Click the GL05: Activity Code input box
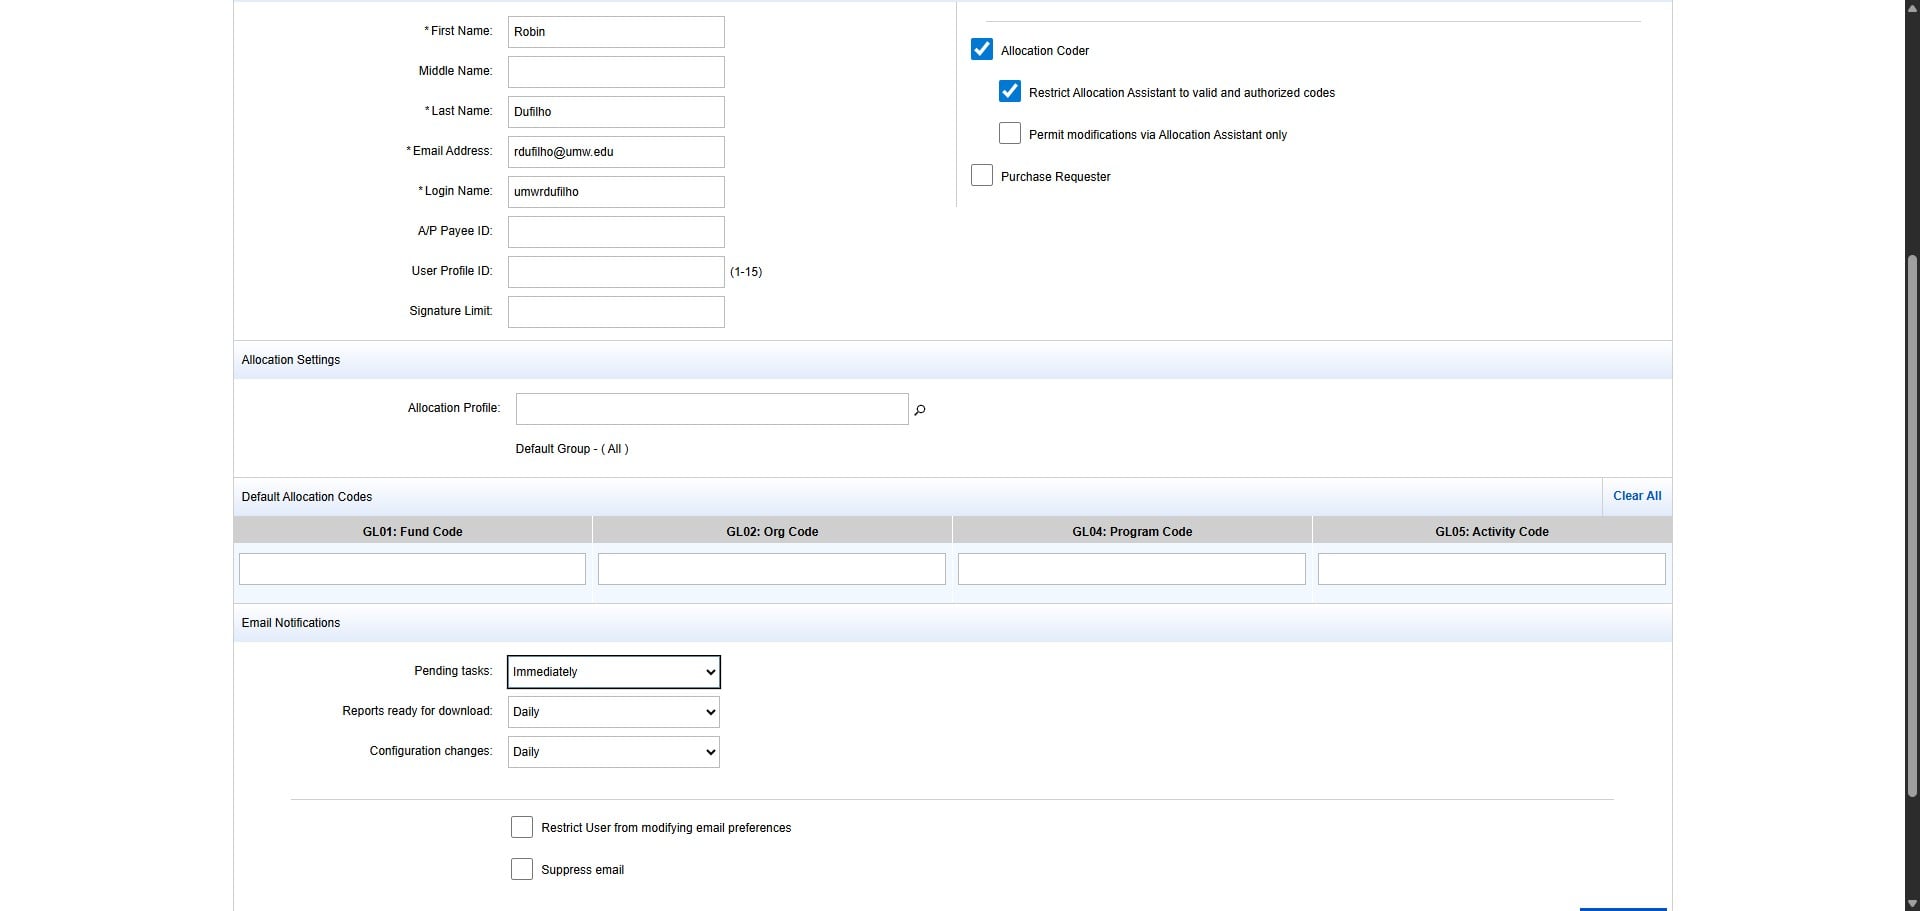This screenshot has width=1920, height=911. coord(1491,568)
